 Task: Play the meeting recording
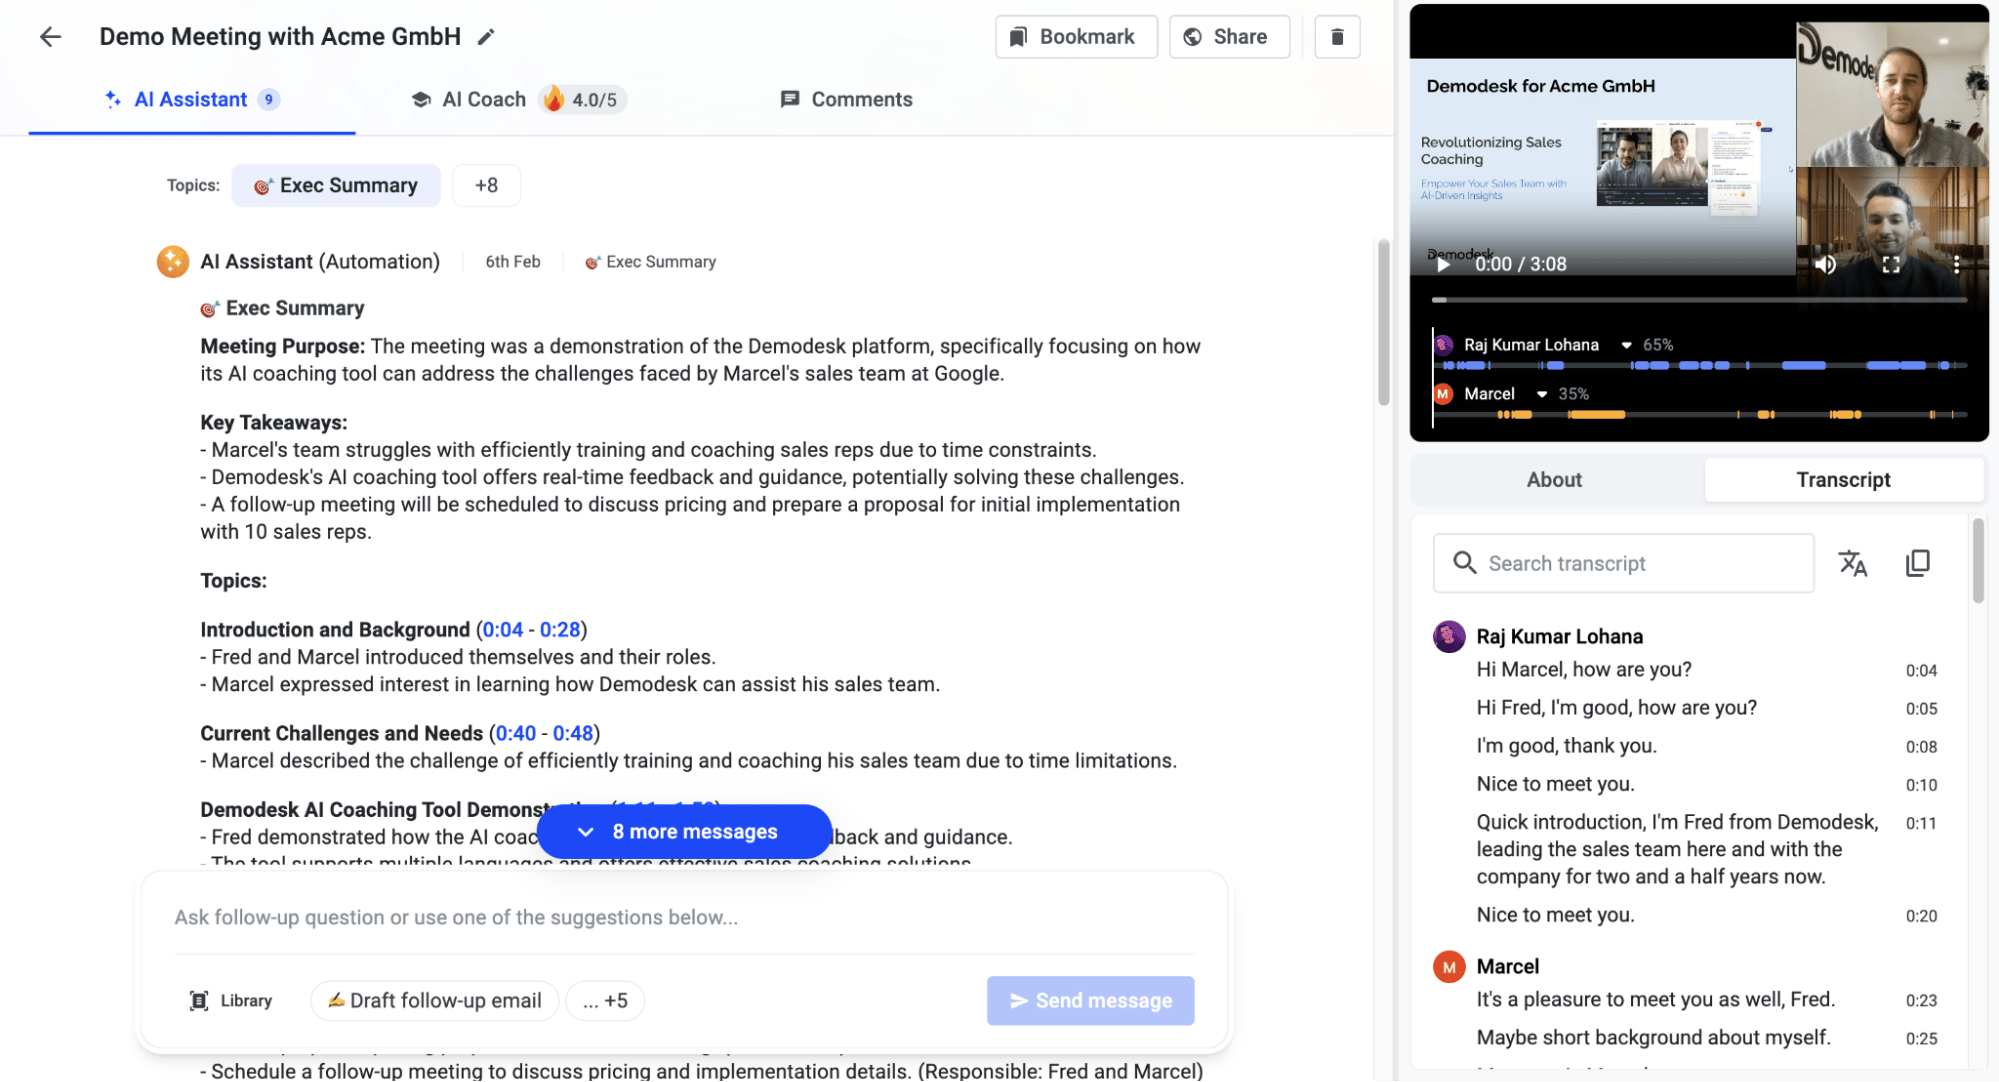[1442, 265]
